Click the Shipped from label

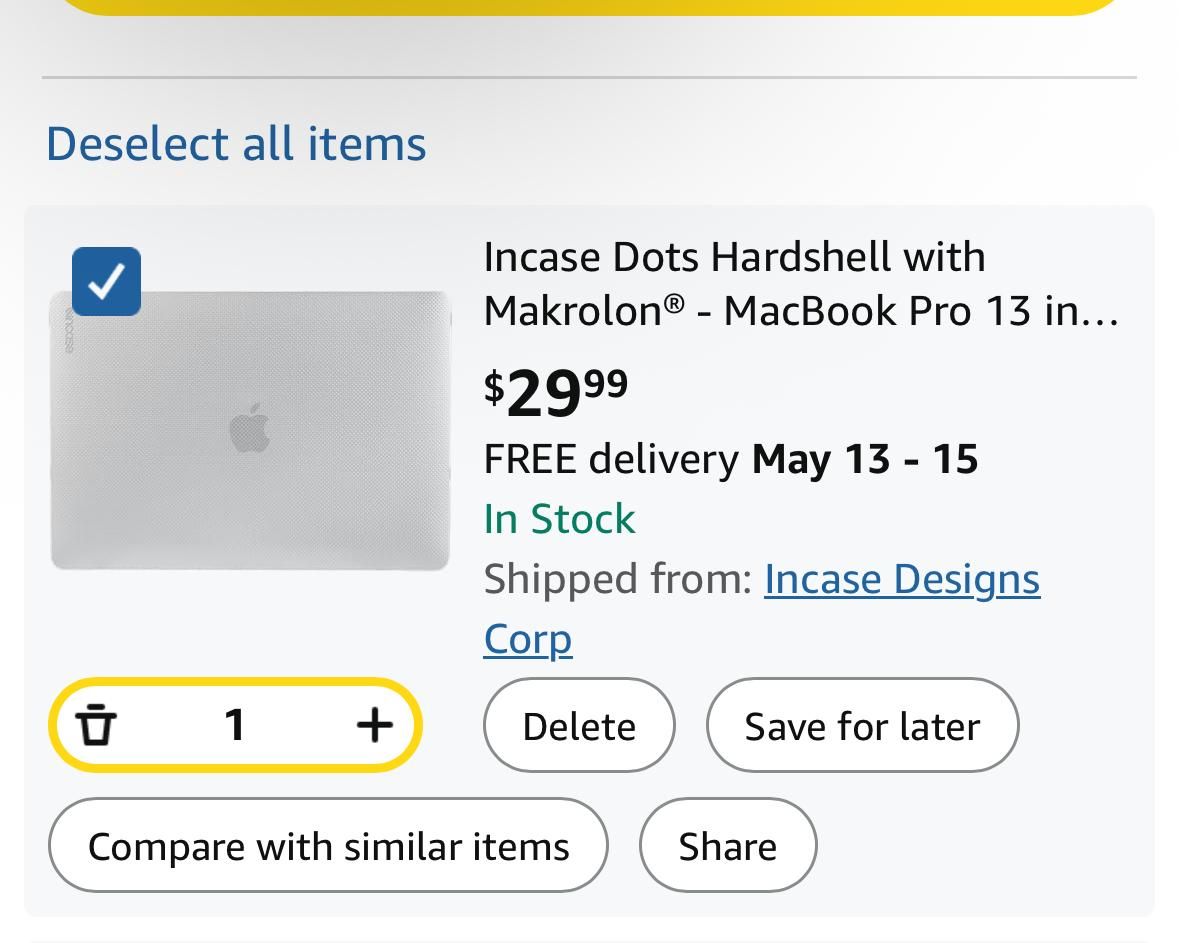[618, 579]
